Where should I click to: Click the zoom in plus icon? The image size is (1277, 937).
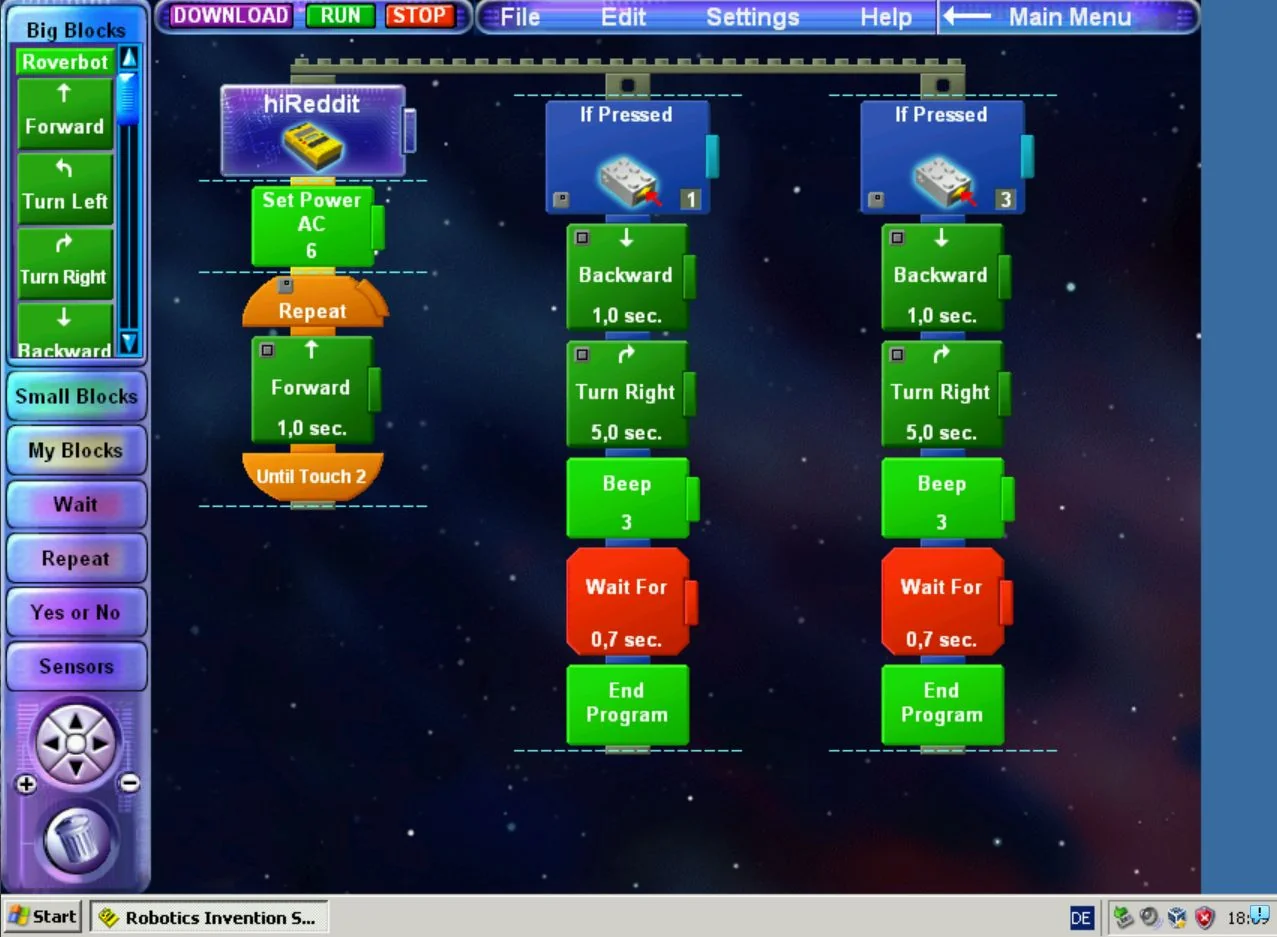pos(26,784)
